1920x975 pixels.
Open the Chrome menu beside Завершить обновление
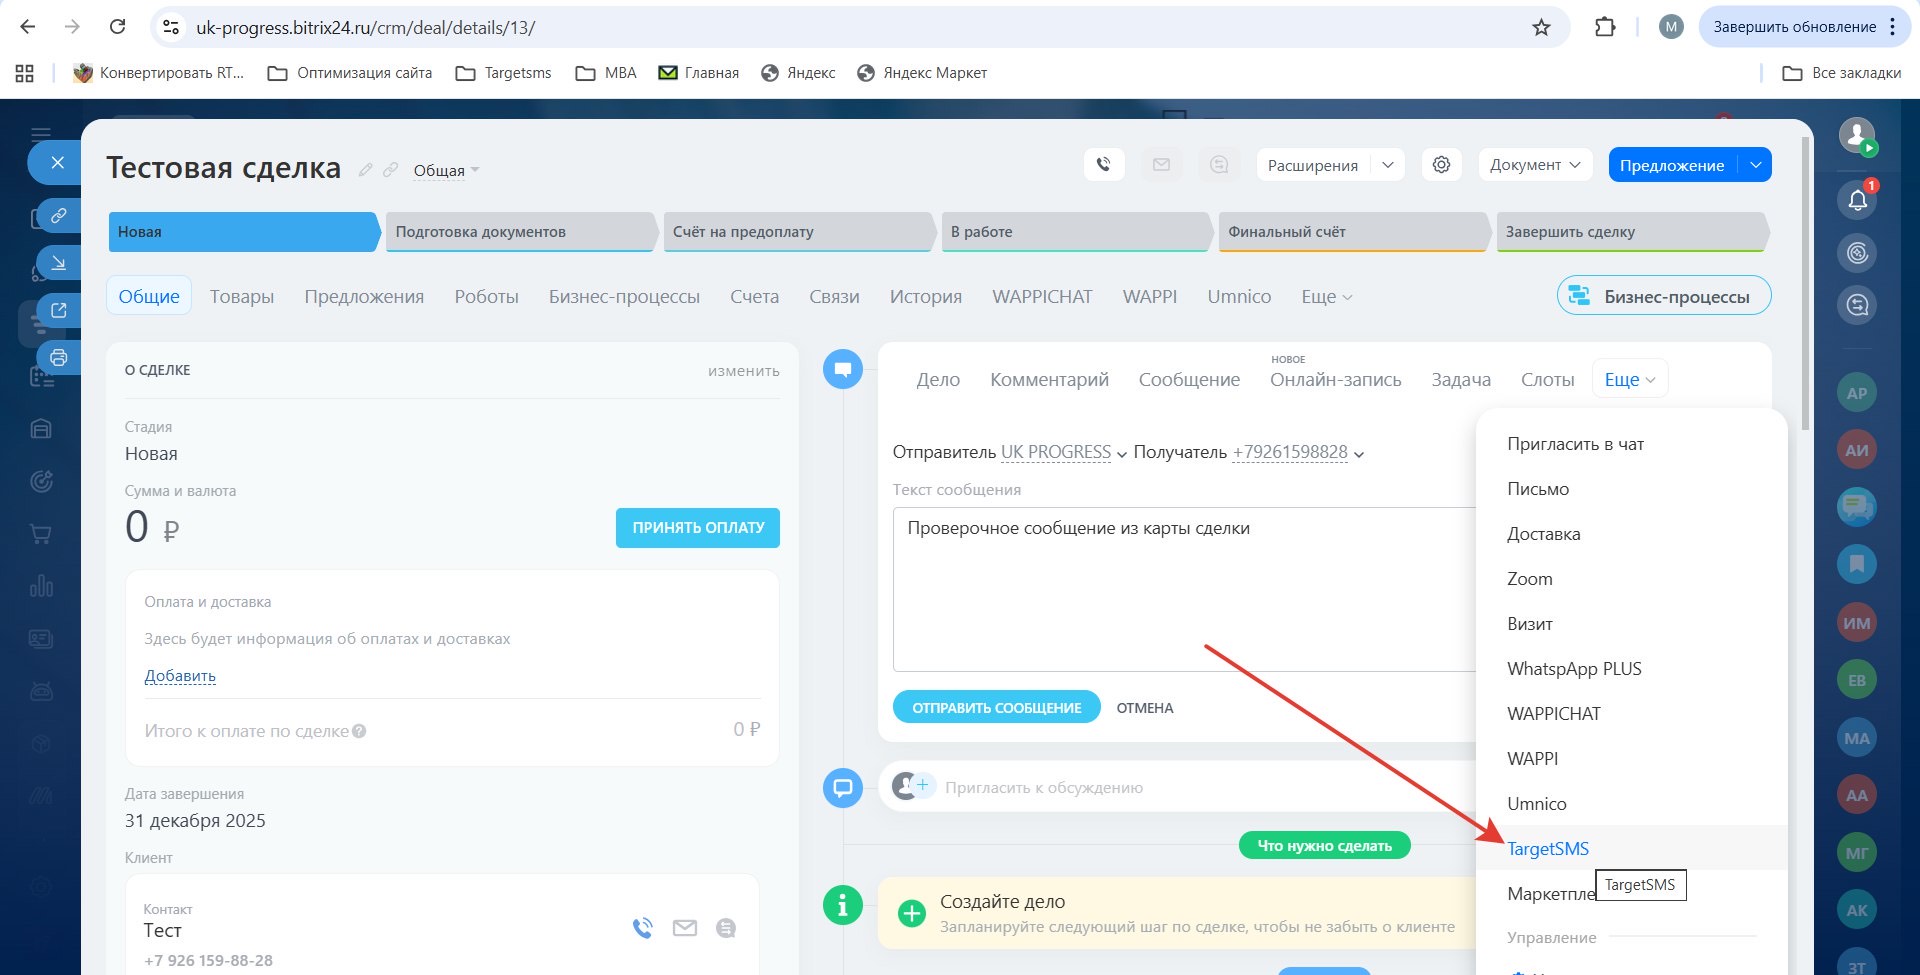[x=1892, y=27]
